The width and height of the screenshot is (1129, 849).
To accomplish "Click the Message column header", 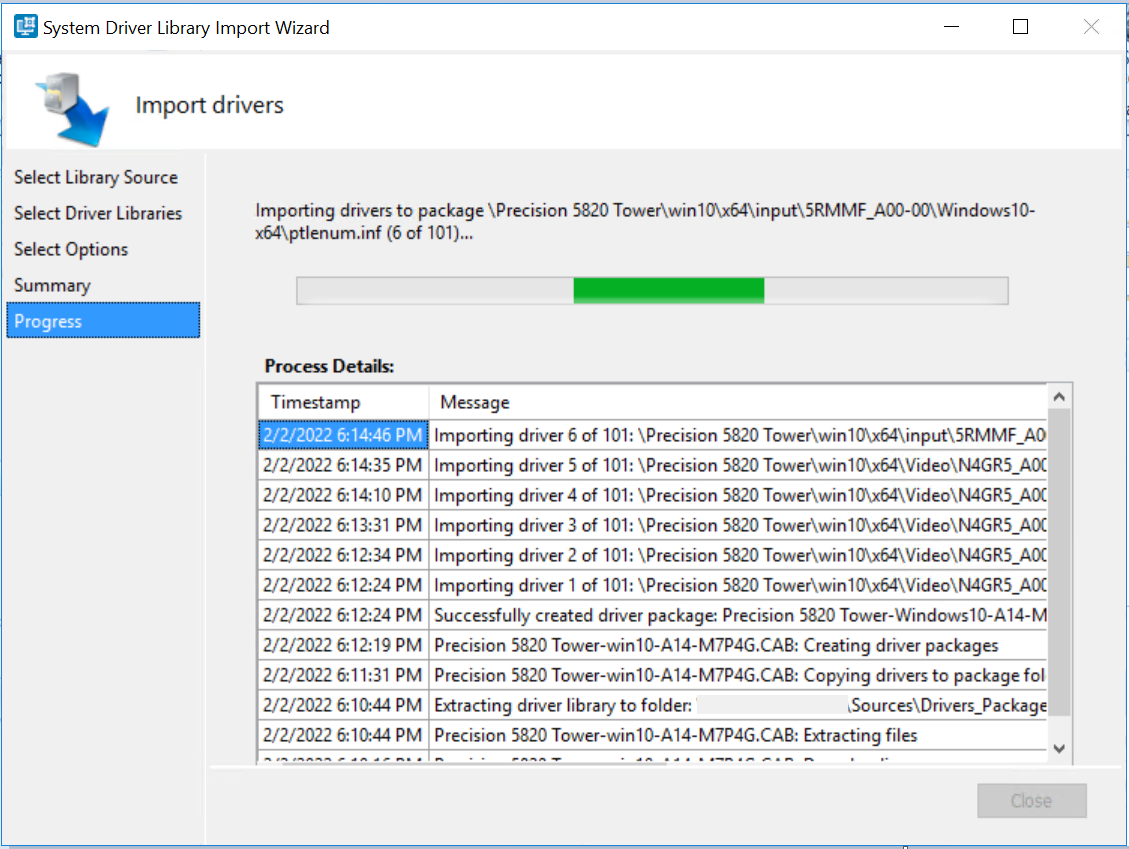I will pos(474,402).
